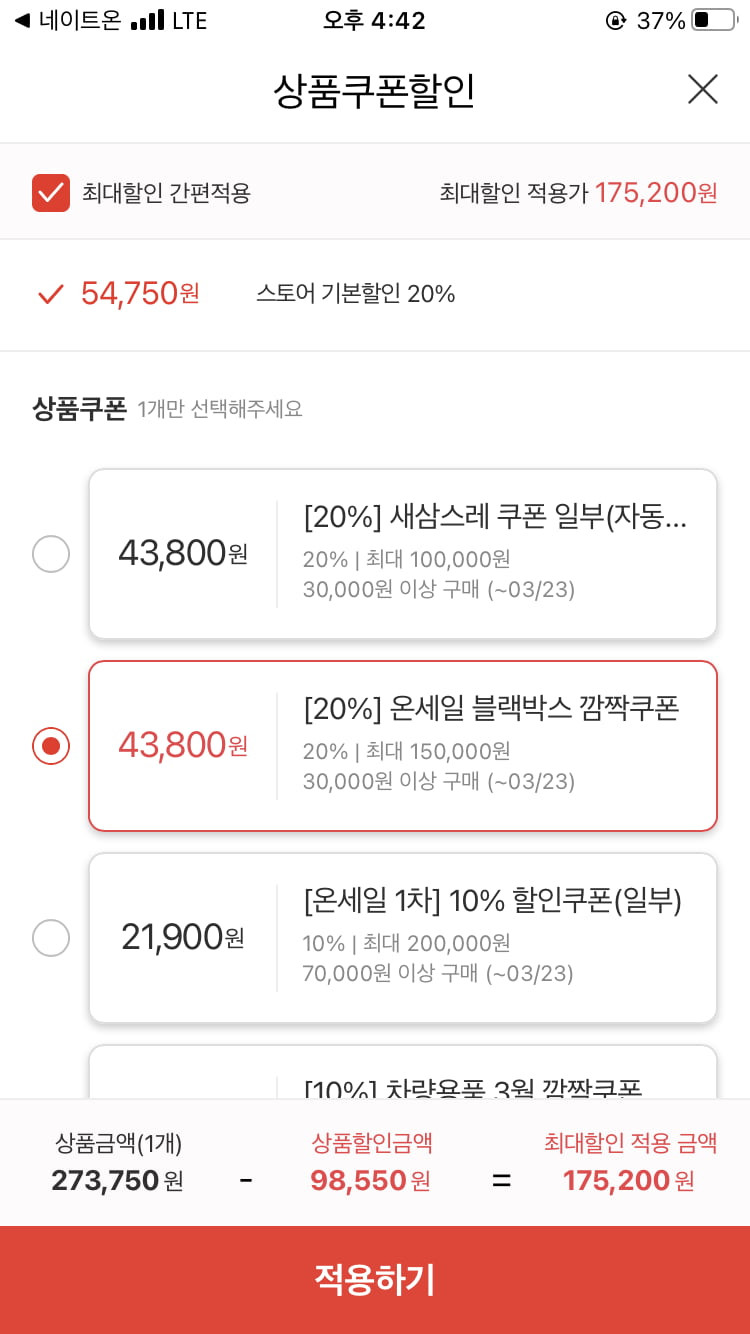Image resolution: width=750 pixels, height=1334 pixels.
Task: Select radio button for 온세일 블랙박스 깜짝쿠폰
Action: 51,745
